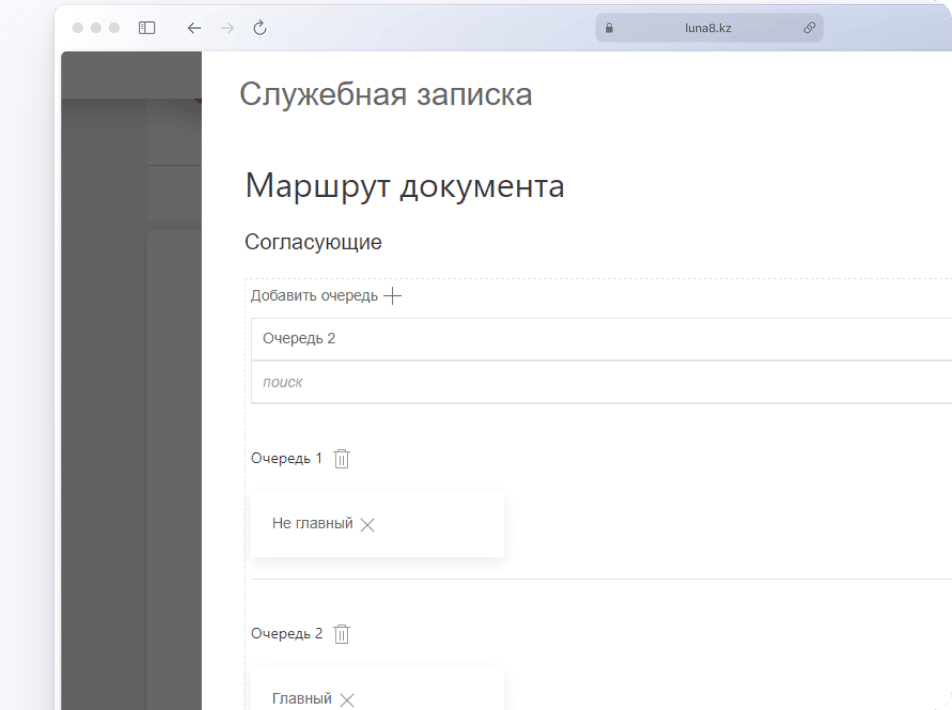Toggle the browser sidebar panel icon
The height and width of the screenshot is (710, 952).
pyautogui.click(x=147, y=28)
